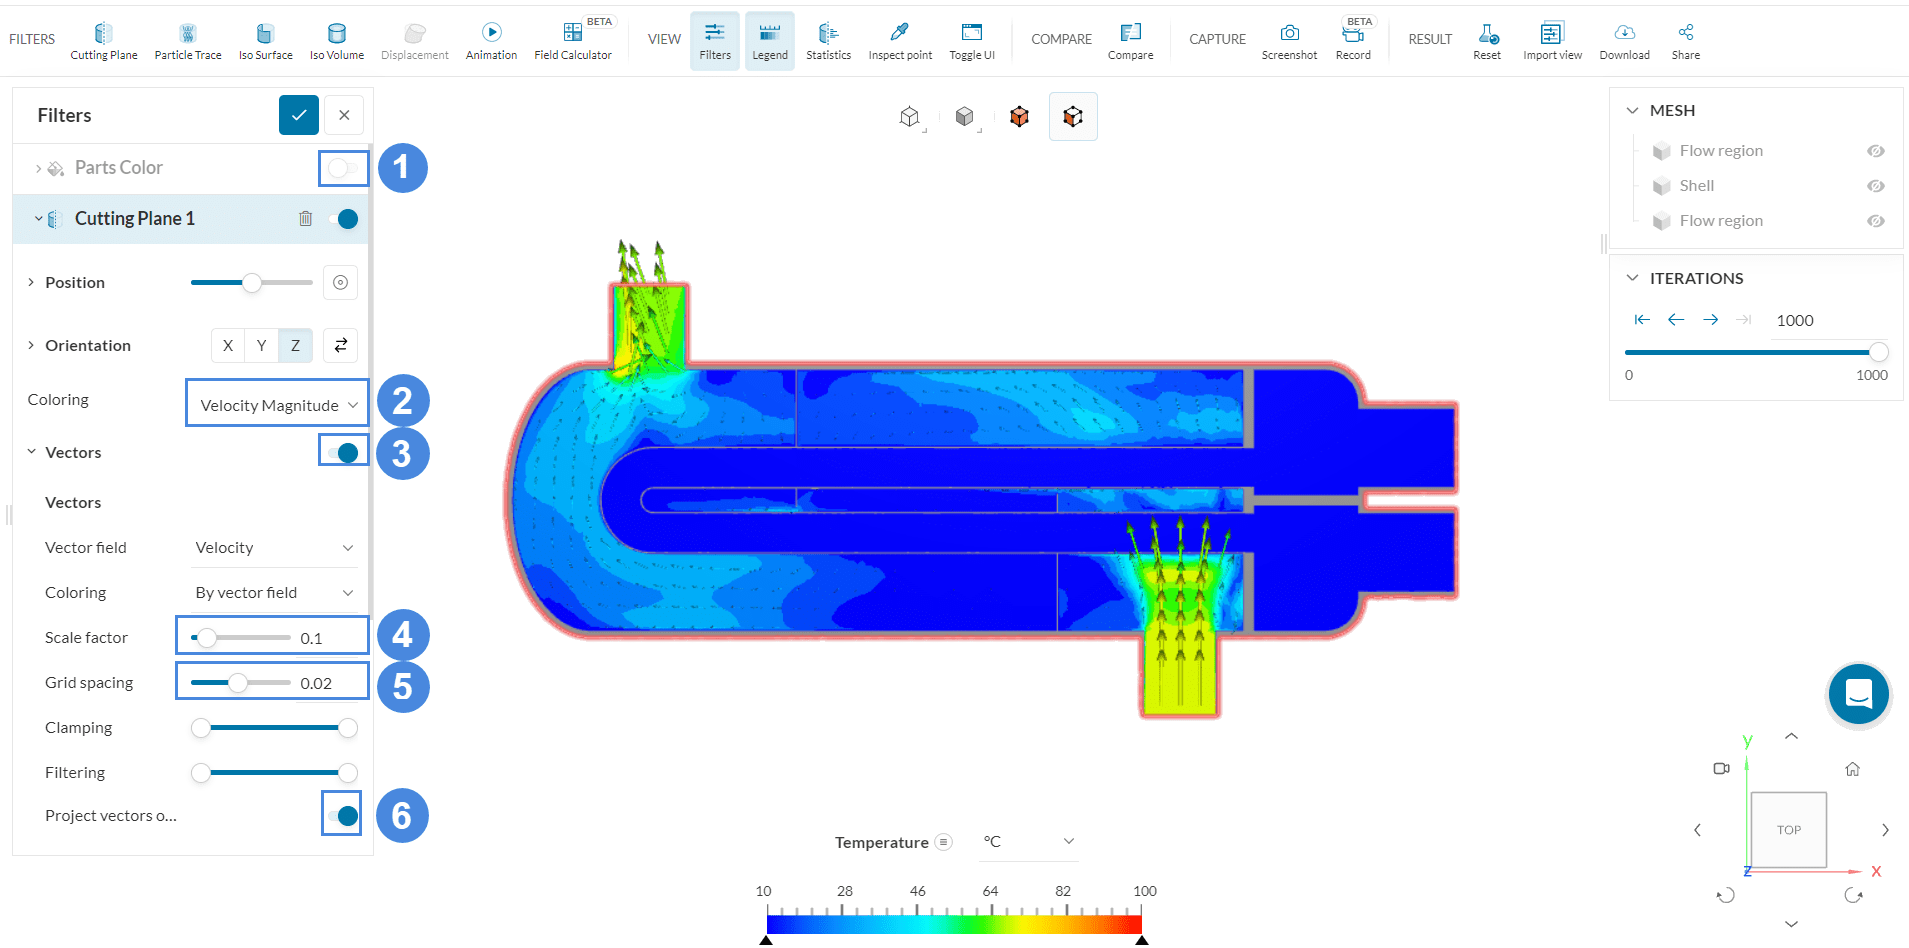This screenshot has height=948, width=1909.
Task: Toggle the Legend view option
Action: [x=769, y=41]
